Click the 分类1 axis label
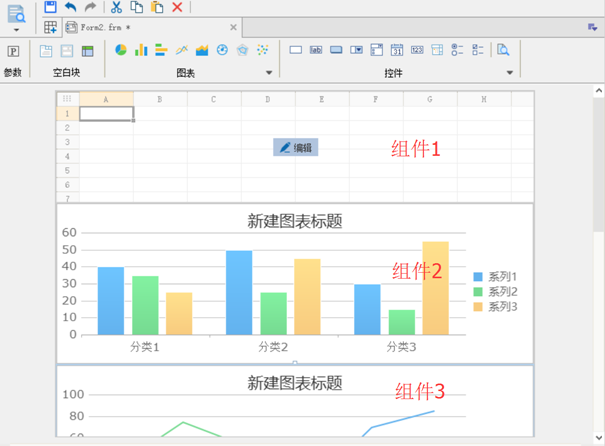Viewport: 605px width, 446px height. coord(145,347)
